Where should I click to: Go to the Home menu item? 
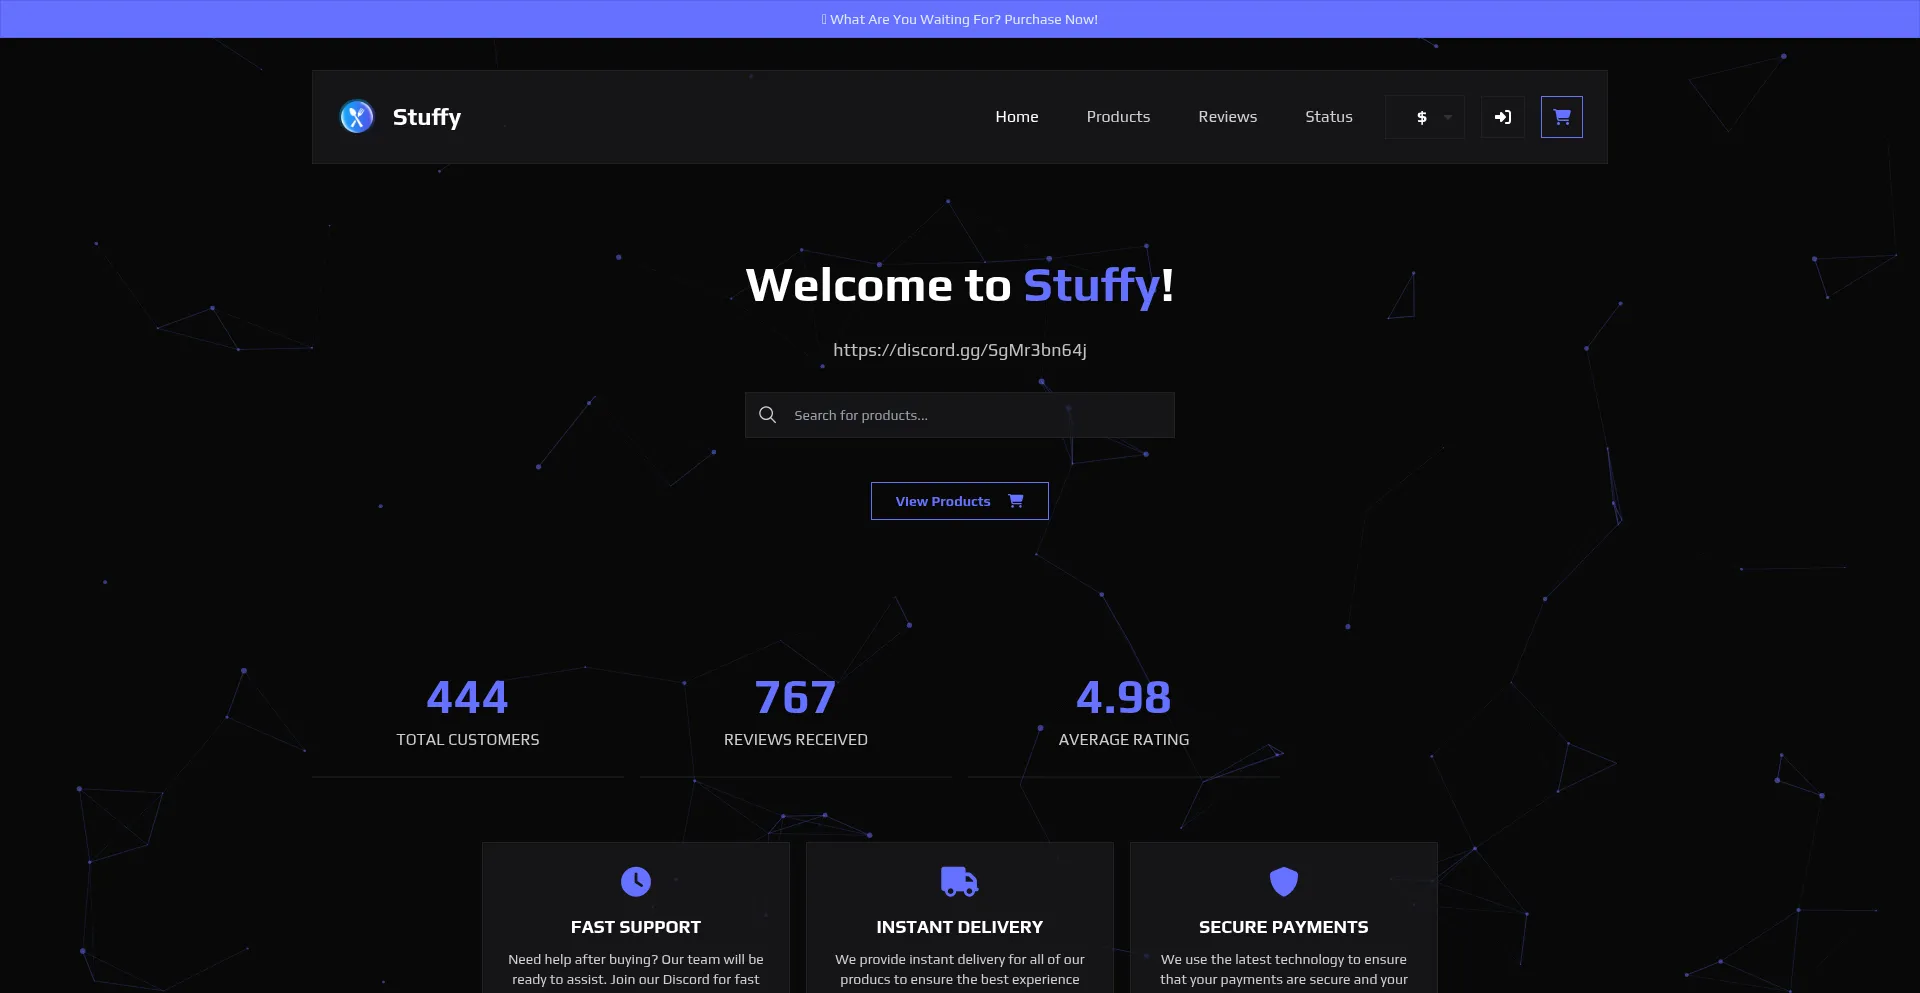tap(1016, 117)
